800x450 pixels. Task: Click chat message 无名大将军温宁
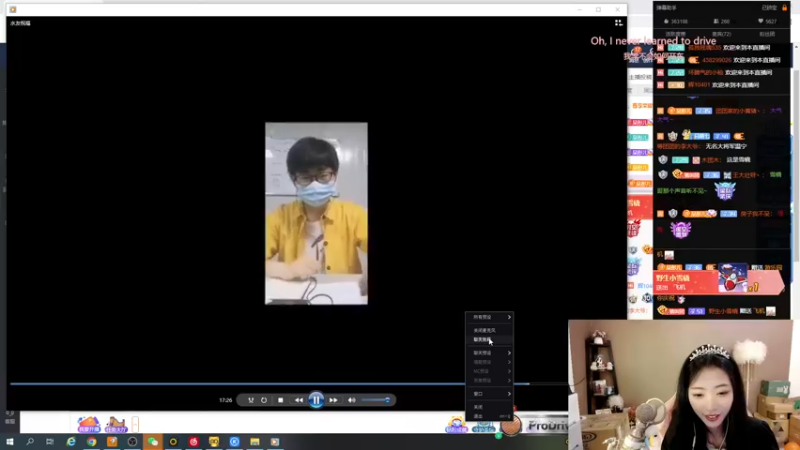tap(726, 146)
